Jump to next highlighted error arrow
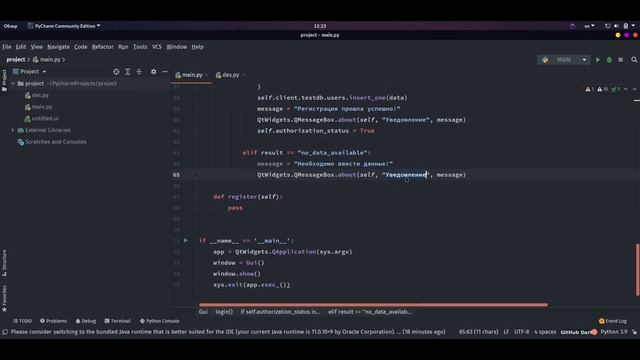The height and width of the screenshot is (360, 640). pyautogui.click(x=634, y=89)
